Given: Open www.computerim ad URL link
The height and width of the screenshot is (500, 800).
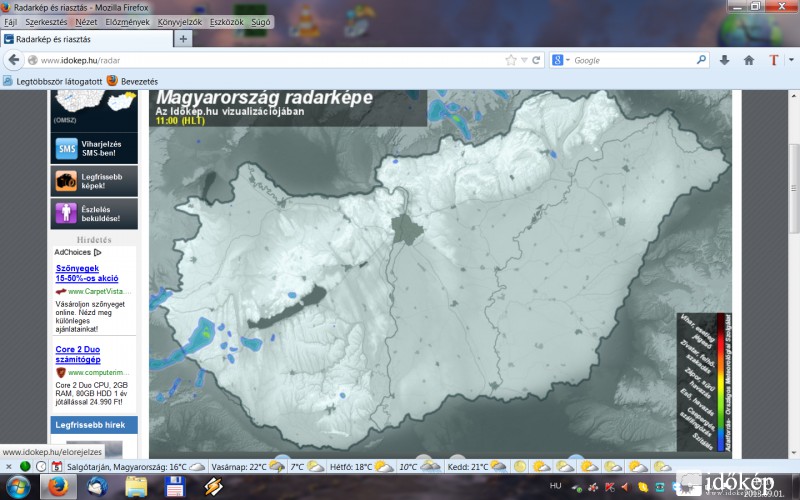Looking at the screenshot, I should click(x=98, y=372).
